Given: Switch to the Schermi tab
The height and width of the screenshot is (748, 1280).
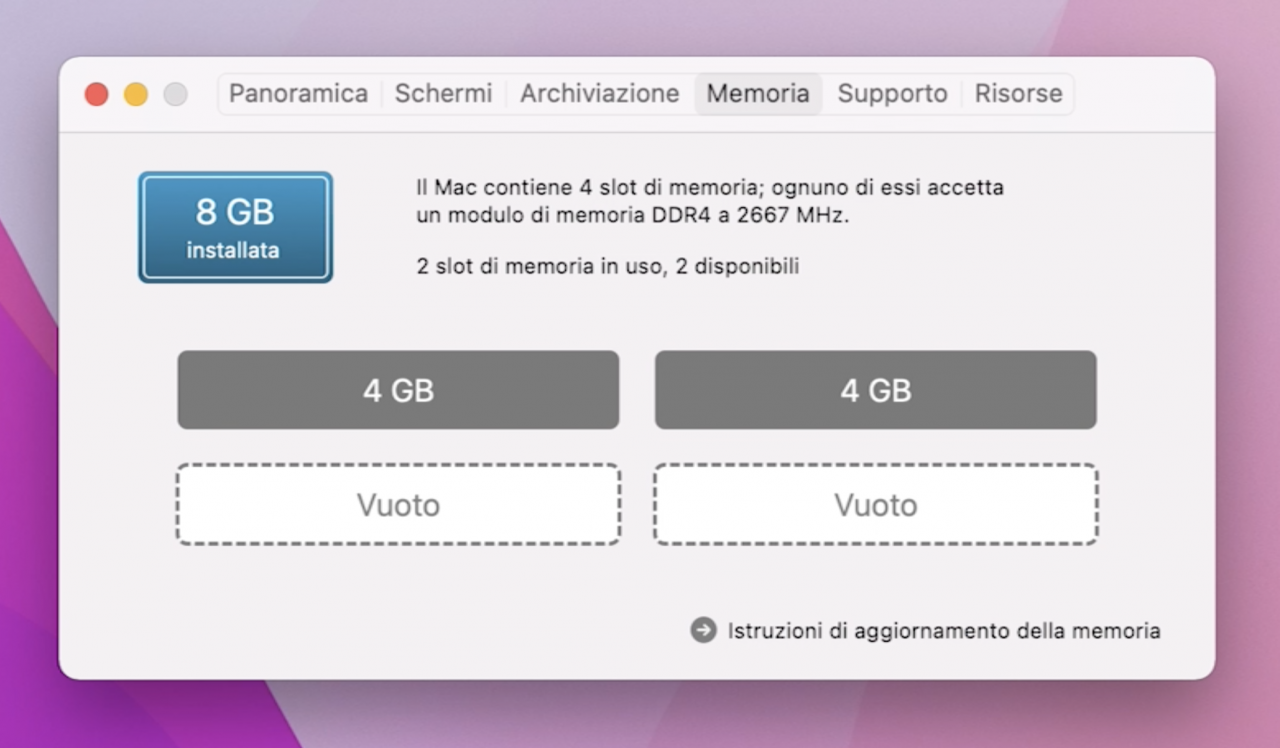Looking at the screenshot, I should [x=443, y=94].
